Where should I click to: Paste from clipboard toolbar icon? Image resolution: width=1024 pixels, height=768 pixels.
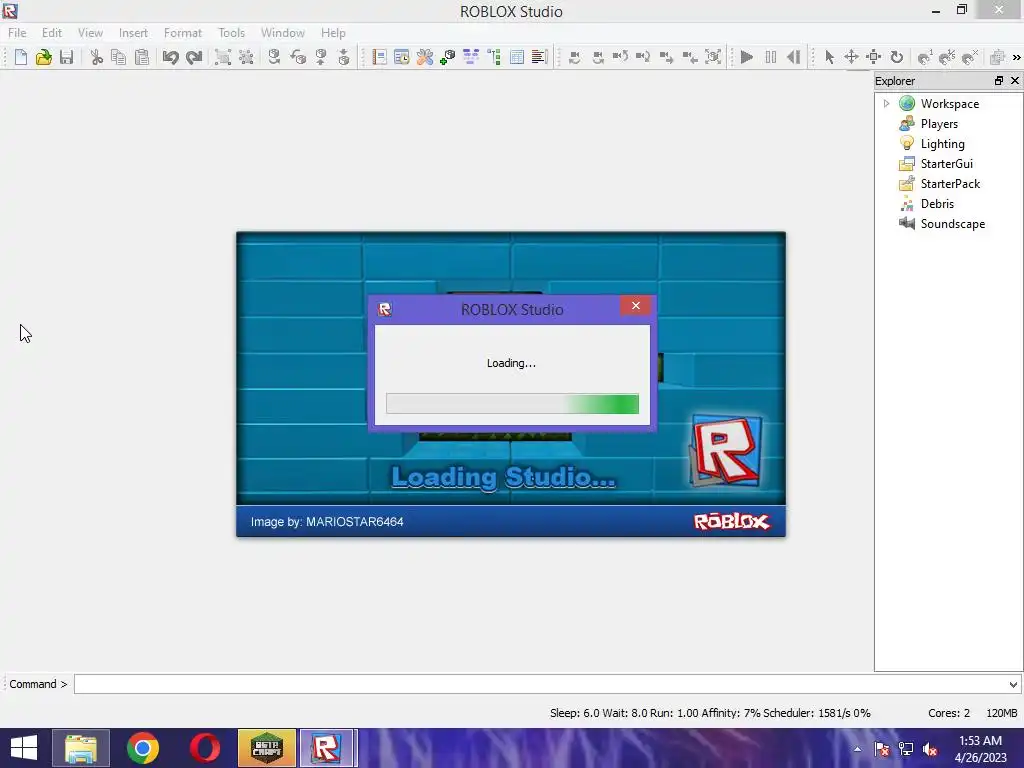tap(142, 57)
